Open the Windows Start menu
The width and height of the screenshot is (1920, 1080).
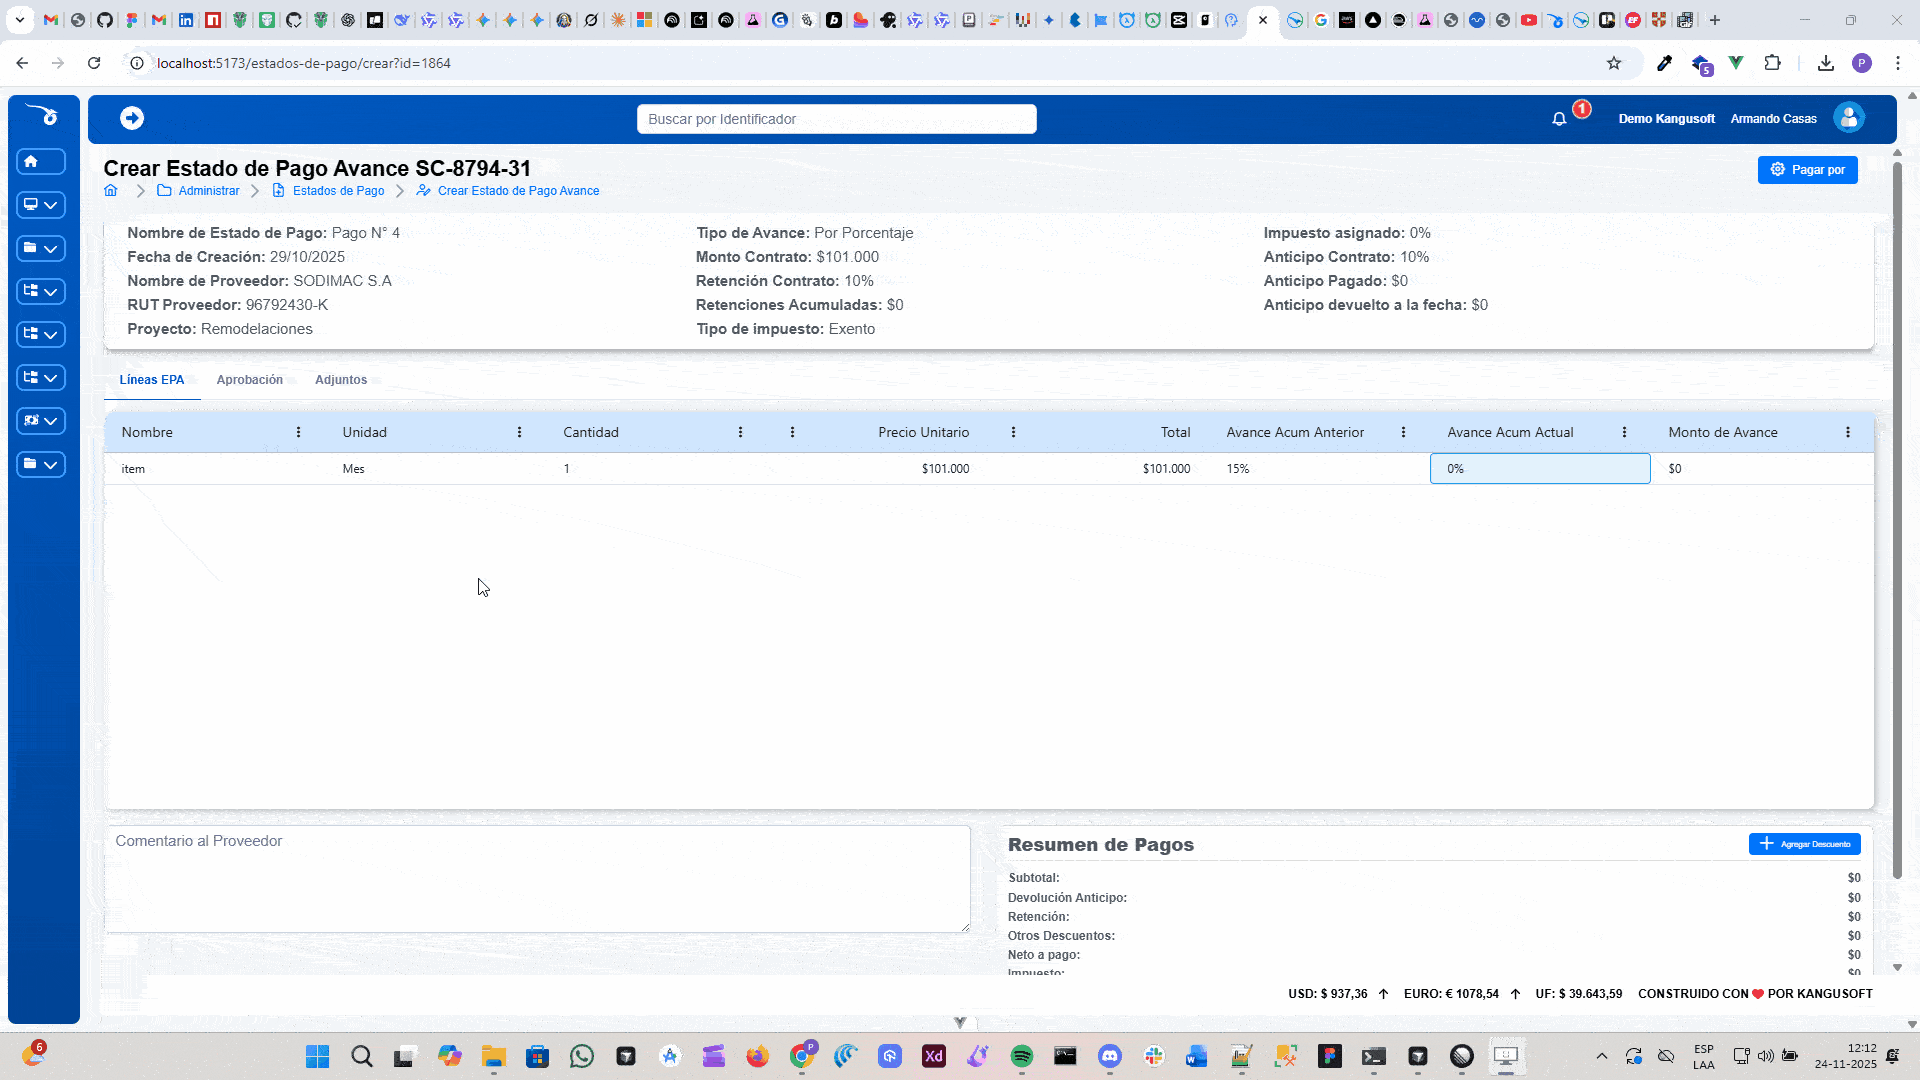tap(317, 1057)
